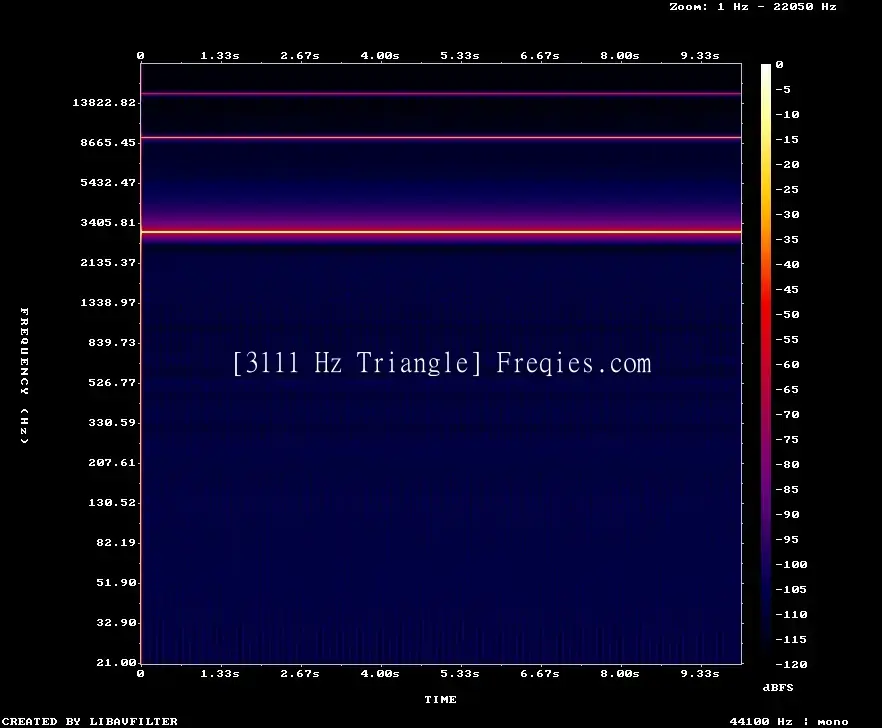Click the 1.33s label on the top time axis
Viewport: 882px width, 728px height.
(220, 55)
